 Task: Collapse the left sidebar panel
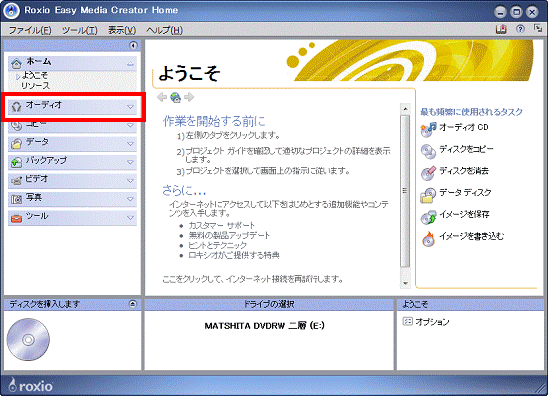[x=133, y=45]
